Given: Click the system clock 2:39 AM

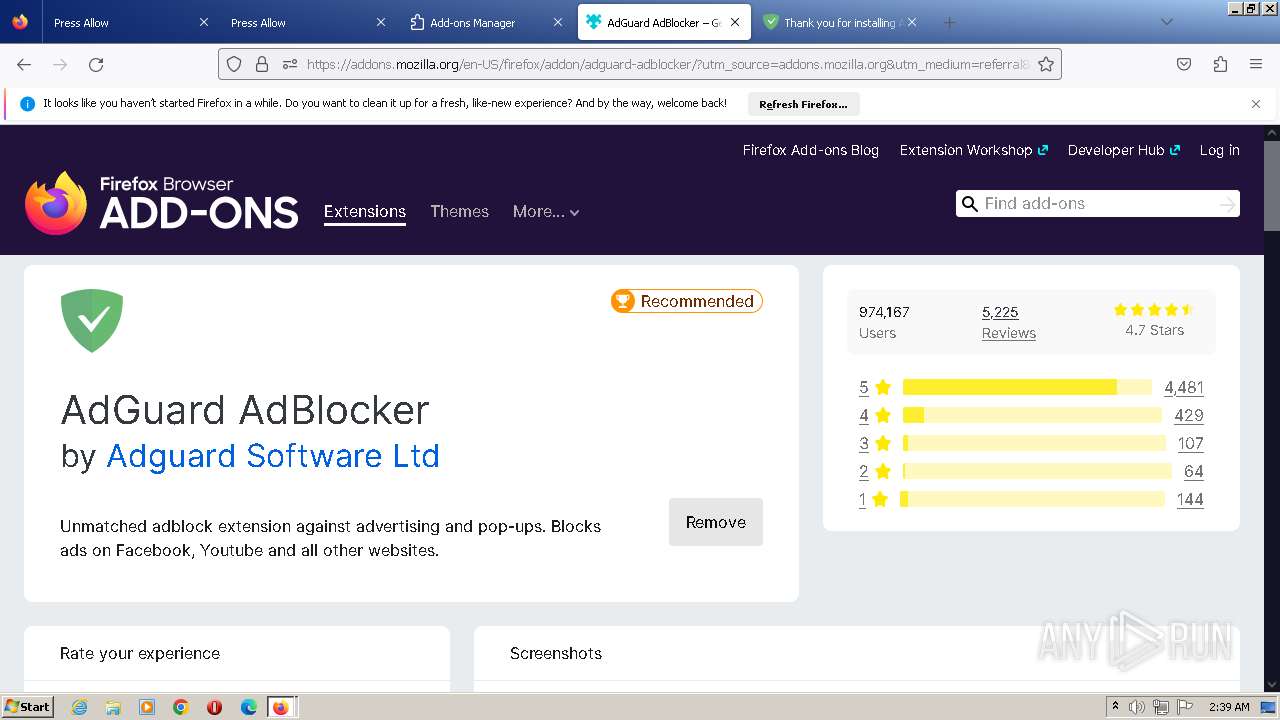Looking at the screenshot, I should pyautogui.click(x=1229, y=707).
